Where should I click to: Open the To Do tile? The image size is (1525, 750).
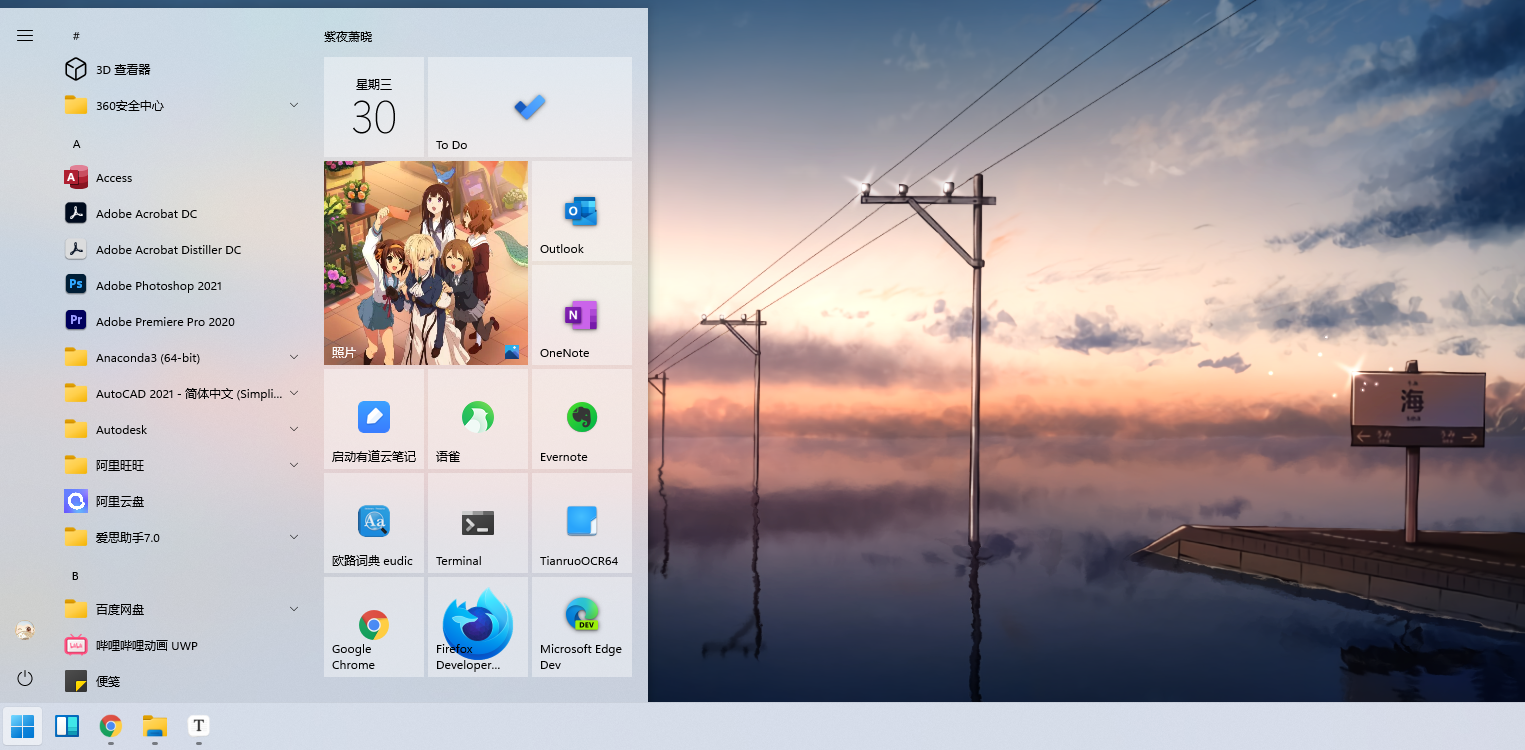point(530,107)
